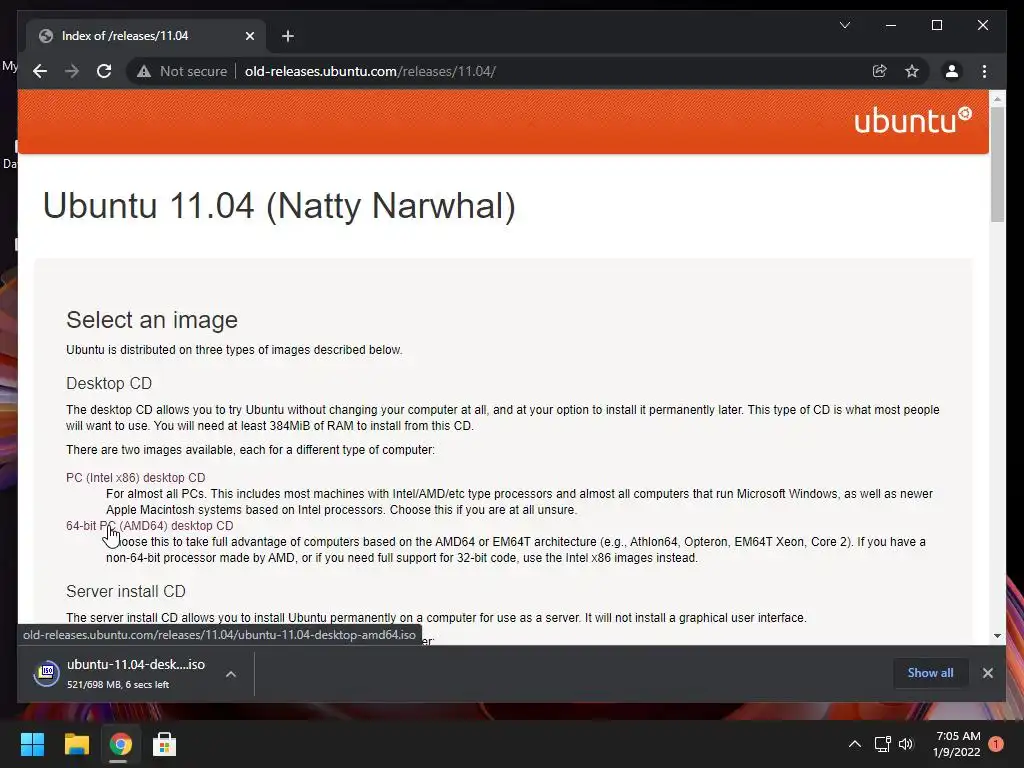Go back to the previous page
The height and width of the screenshot is (768, 1024).
coord(40,71)
